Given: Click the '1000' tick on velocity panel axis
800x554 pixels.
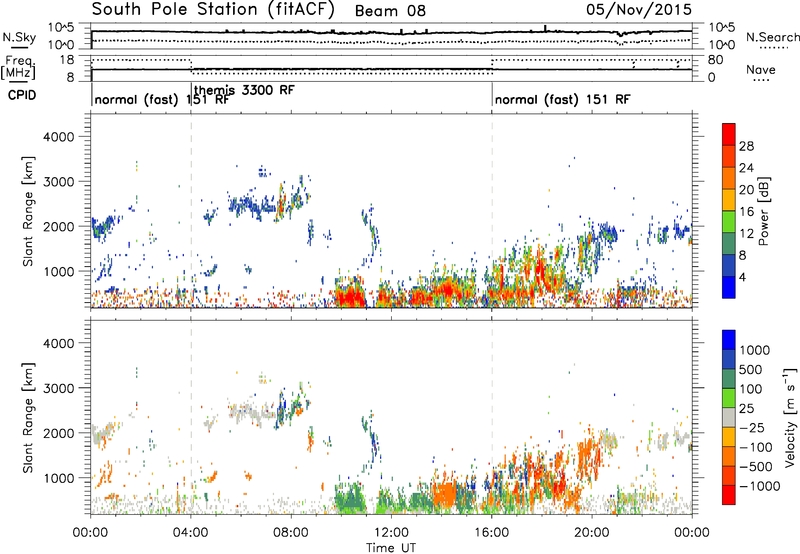Looking at the screenshot, I should click(59, 478).
